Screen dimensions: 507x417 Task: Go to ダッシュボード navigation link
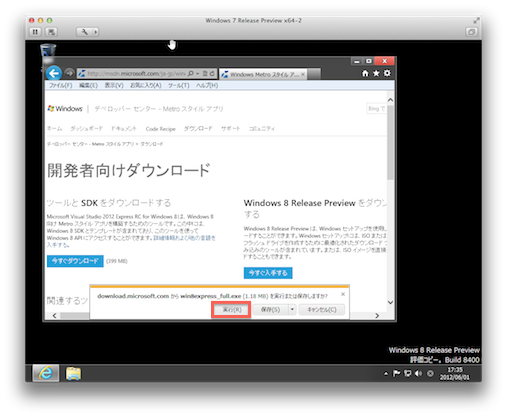point(86,129)
